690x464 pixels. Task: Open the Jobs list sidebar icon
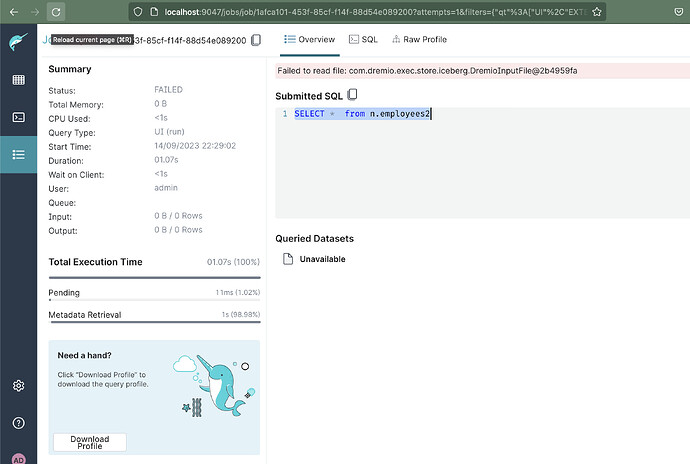click(x=18, y=155)
